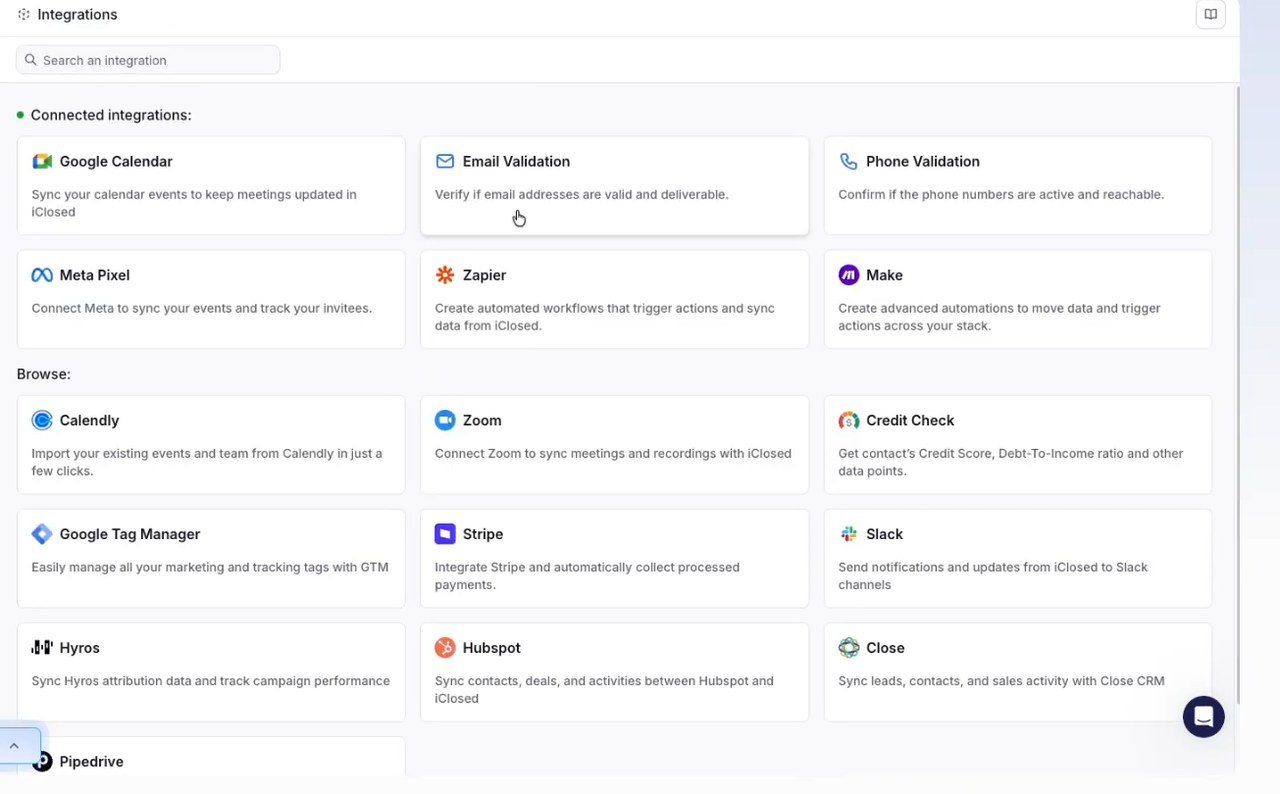Click the Stripe card description
The width and height of the screenshot is (1280, 794).
[587, 576]
